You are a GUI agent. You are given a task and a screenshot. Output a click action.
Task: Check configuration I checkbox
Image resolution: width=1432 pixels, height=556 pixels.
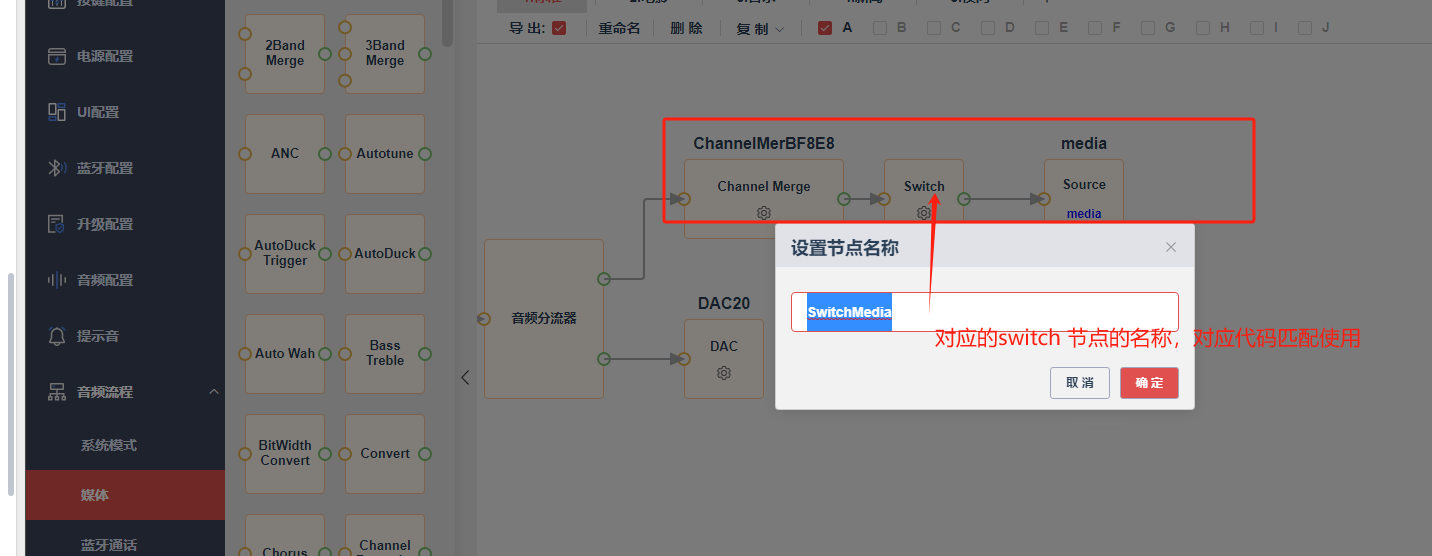pos(1257,28)
